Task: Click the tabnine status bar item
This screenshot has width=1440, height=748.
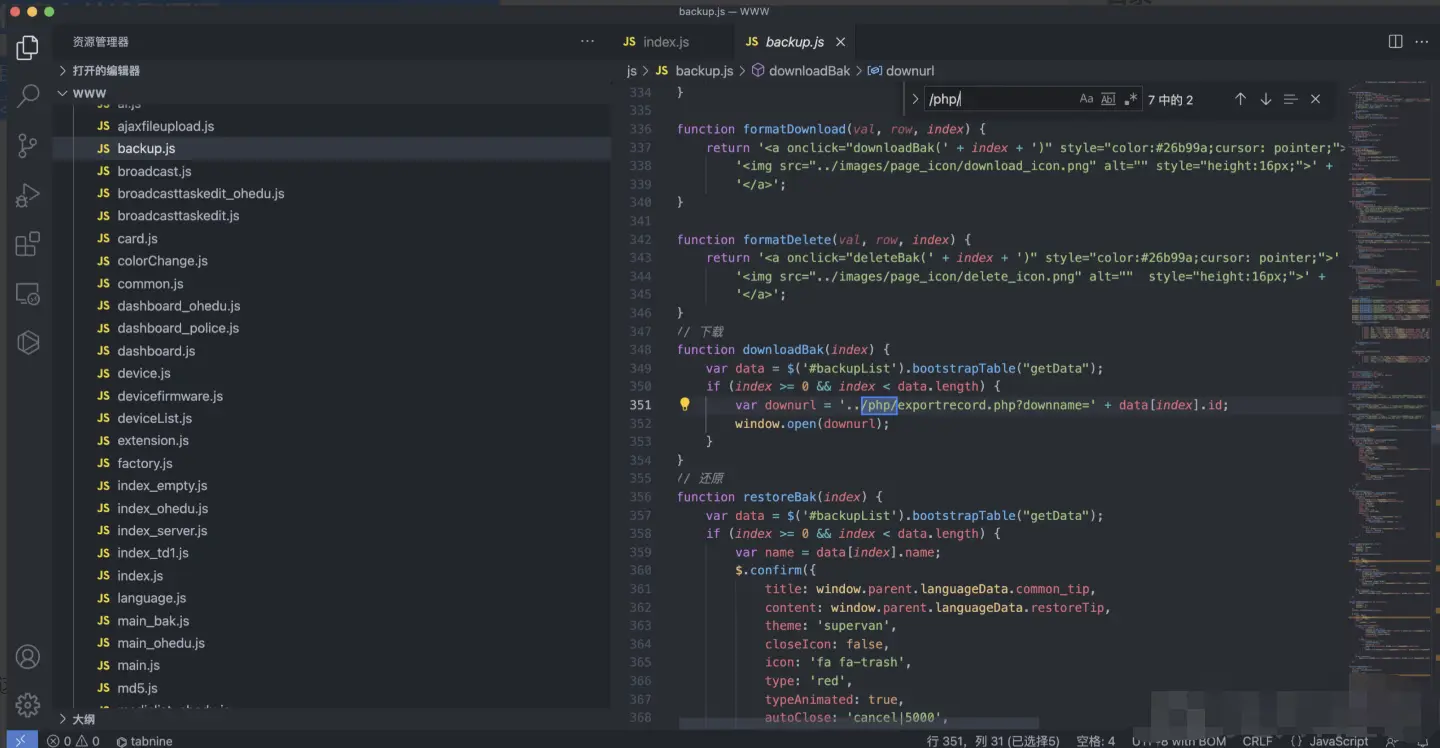Action: [x=144, y=741]
